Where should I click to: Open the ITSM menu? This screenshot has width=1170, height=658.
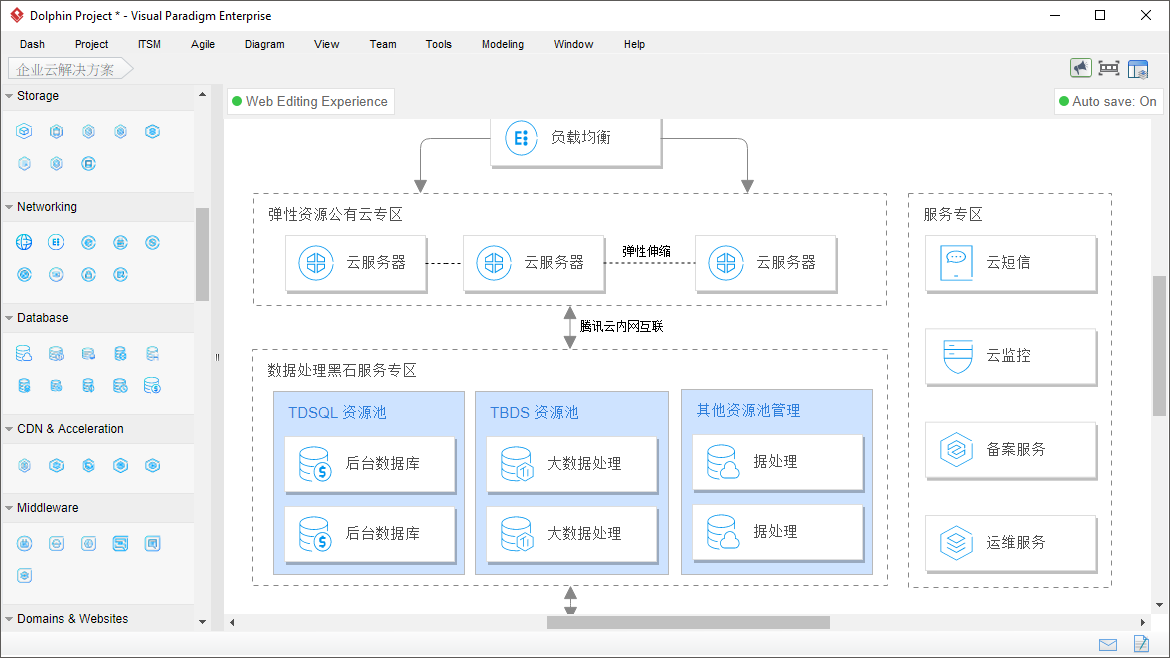coord(149,44)
